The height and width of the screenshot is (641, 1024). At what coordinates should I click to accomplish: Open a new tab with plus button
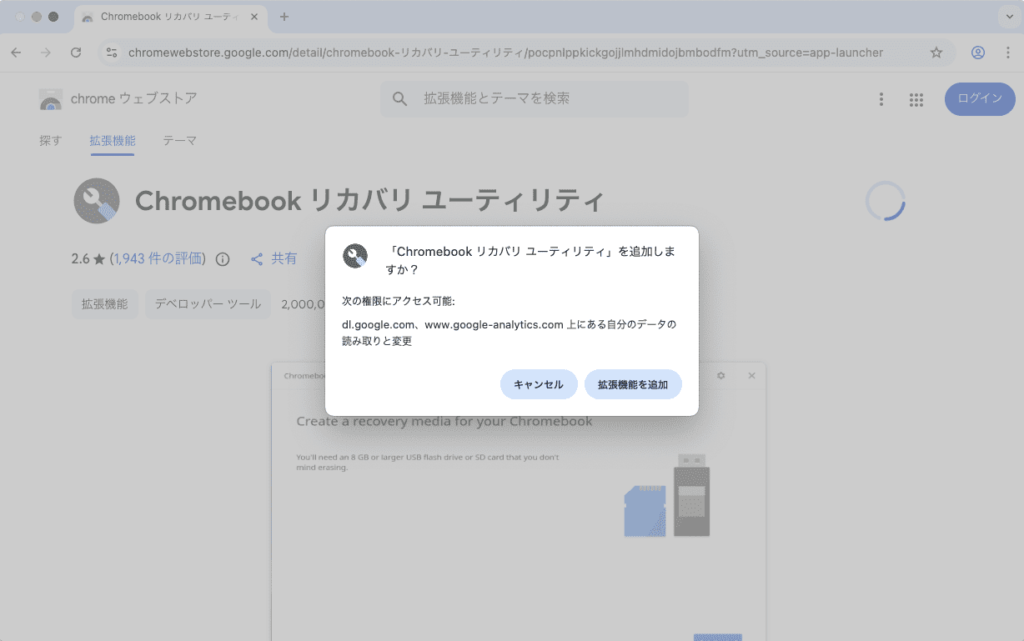[284, 17]
